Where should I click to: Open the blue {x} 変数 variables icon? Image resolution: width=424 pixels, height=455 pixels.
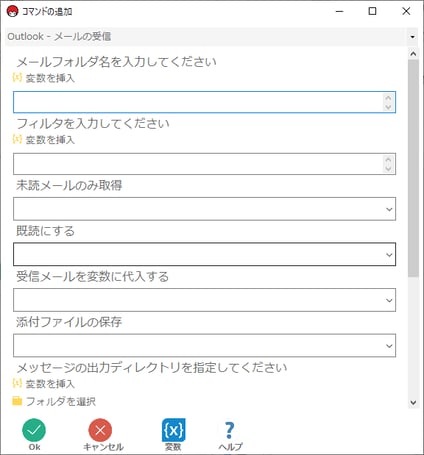[x=173, y=430]
